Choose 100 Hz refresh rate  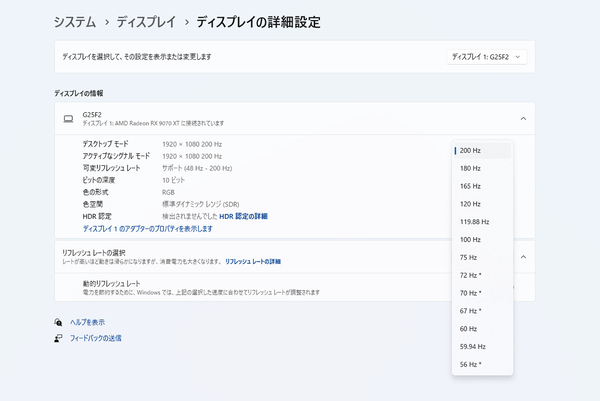483,240
